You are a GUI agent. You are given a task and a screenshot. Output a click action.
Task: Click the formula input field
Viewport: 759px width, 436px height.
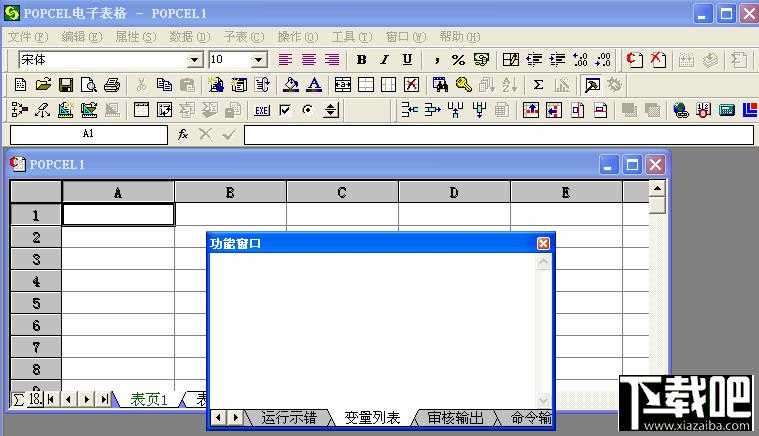click(x=498, y=134)
